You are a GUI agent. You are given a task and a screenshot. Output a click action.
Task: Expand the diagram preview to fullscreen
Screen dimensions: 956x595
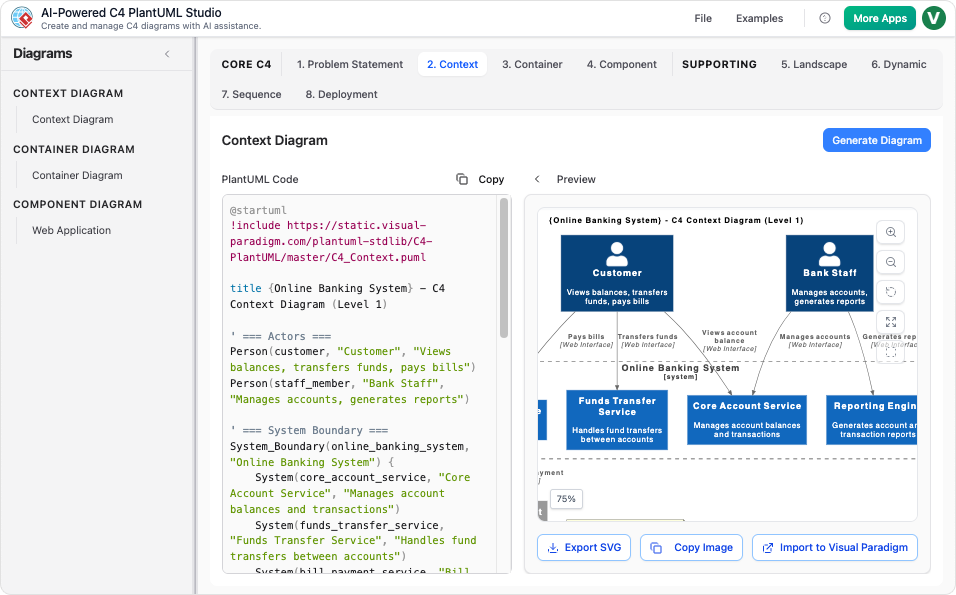[x=890, y=322]
